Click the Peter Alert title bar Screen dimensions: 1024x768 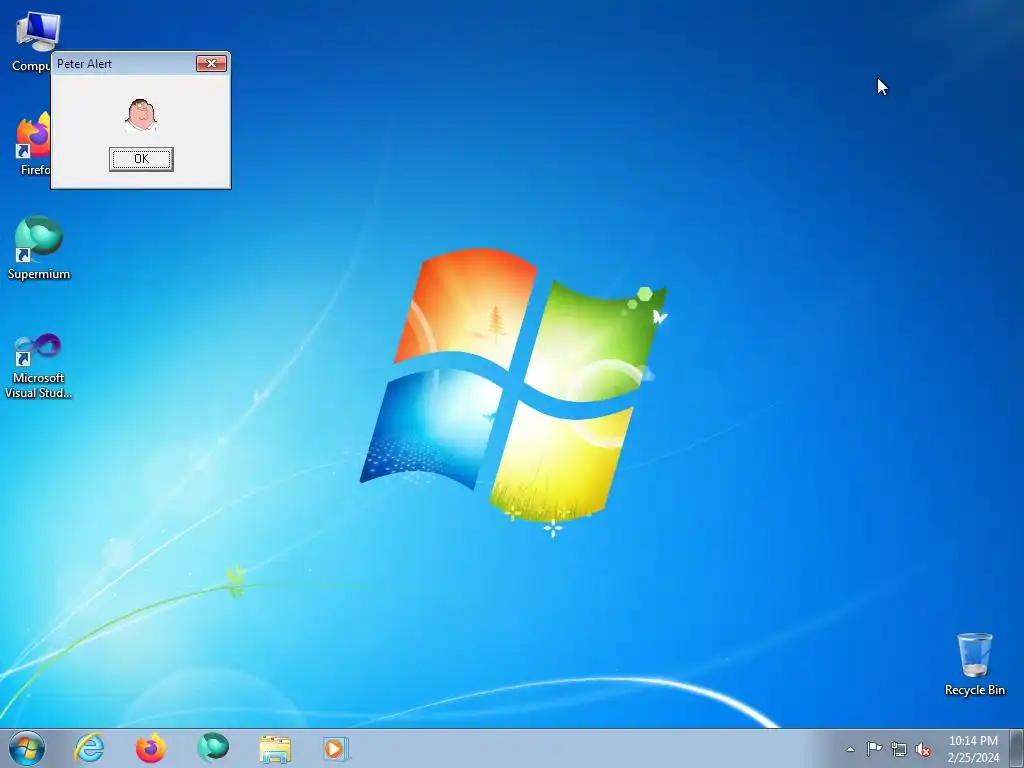pos(124,63)
